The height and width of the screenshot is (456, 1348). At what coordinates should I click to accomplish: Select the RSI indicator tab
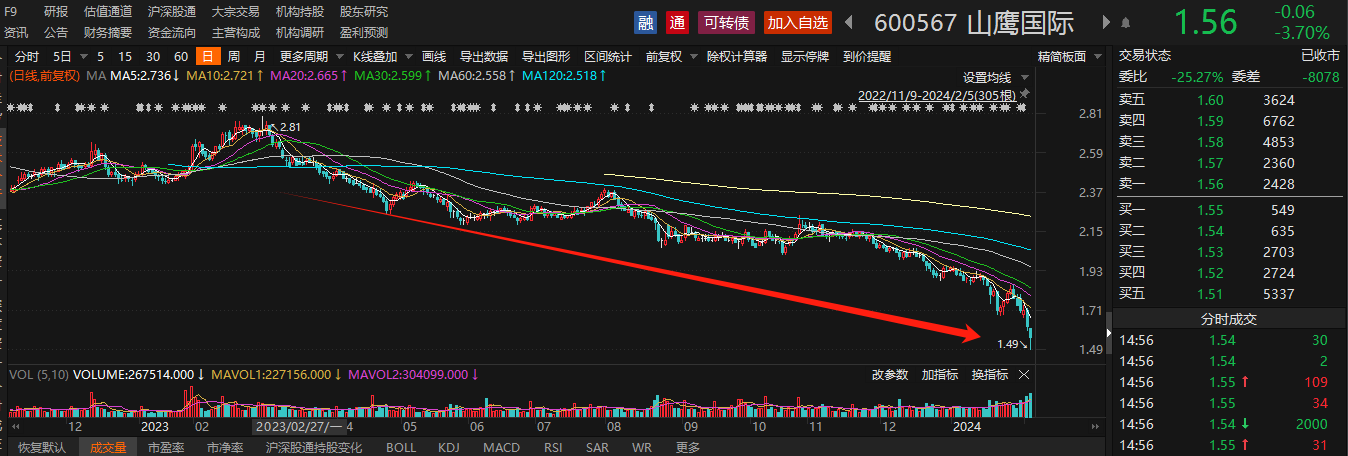pos(553,447)
